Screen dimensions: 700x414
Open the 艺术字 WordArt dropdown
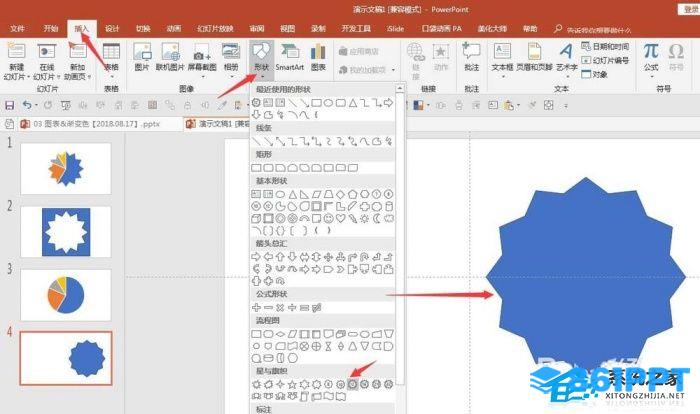(567, 60)
